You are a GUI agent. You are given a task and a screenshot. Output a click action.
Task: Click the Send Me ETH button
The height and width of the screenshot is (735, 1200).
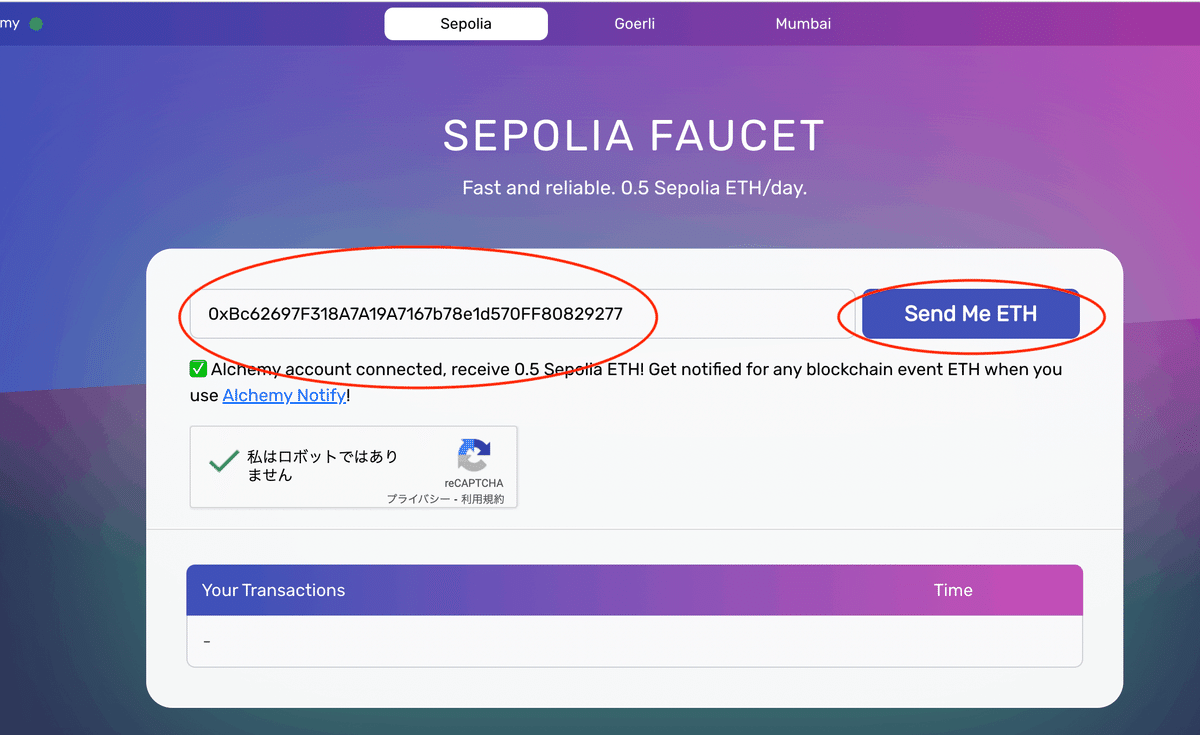[970, 314]
